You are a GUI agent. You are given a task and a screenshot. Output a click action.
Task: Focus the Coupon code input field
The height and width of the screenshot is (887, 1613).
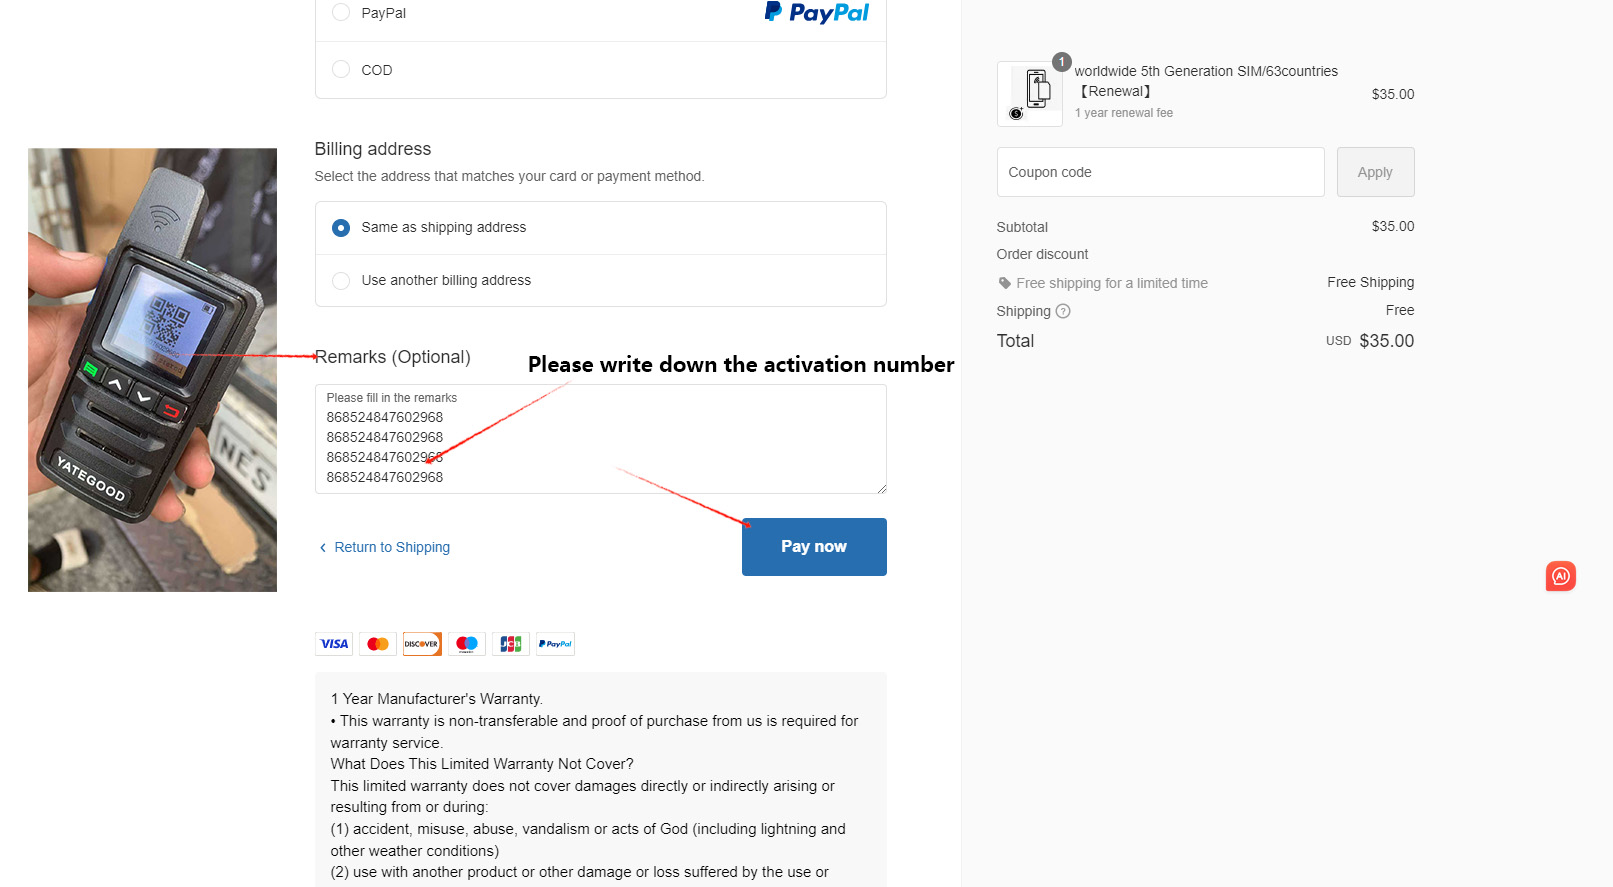tap(1160, 172)
